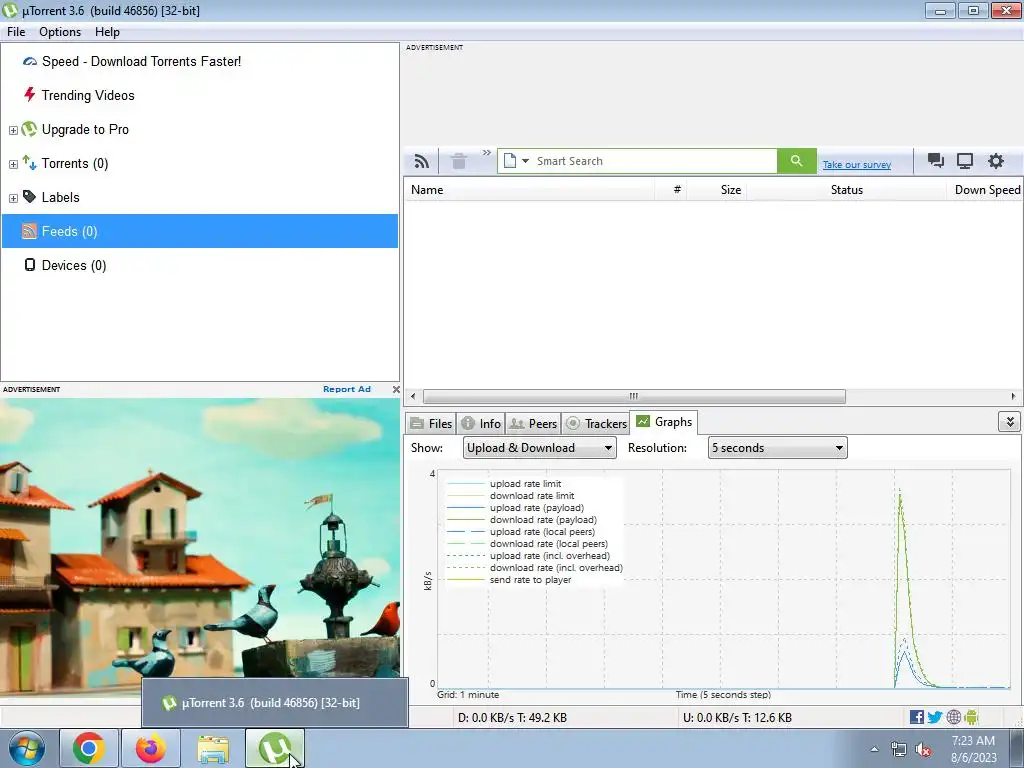1024x768 pixels.
Task: Click the muted volume tray icon
Action: point(923,750)
